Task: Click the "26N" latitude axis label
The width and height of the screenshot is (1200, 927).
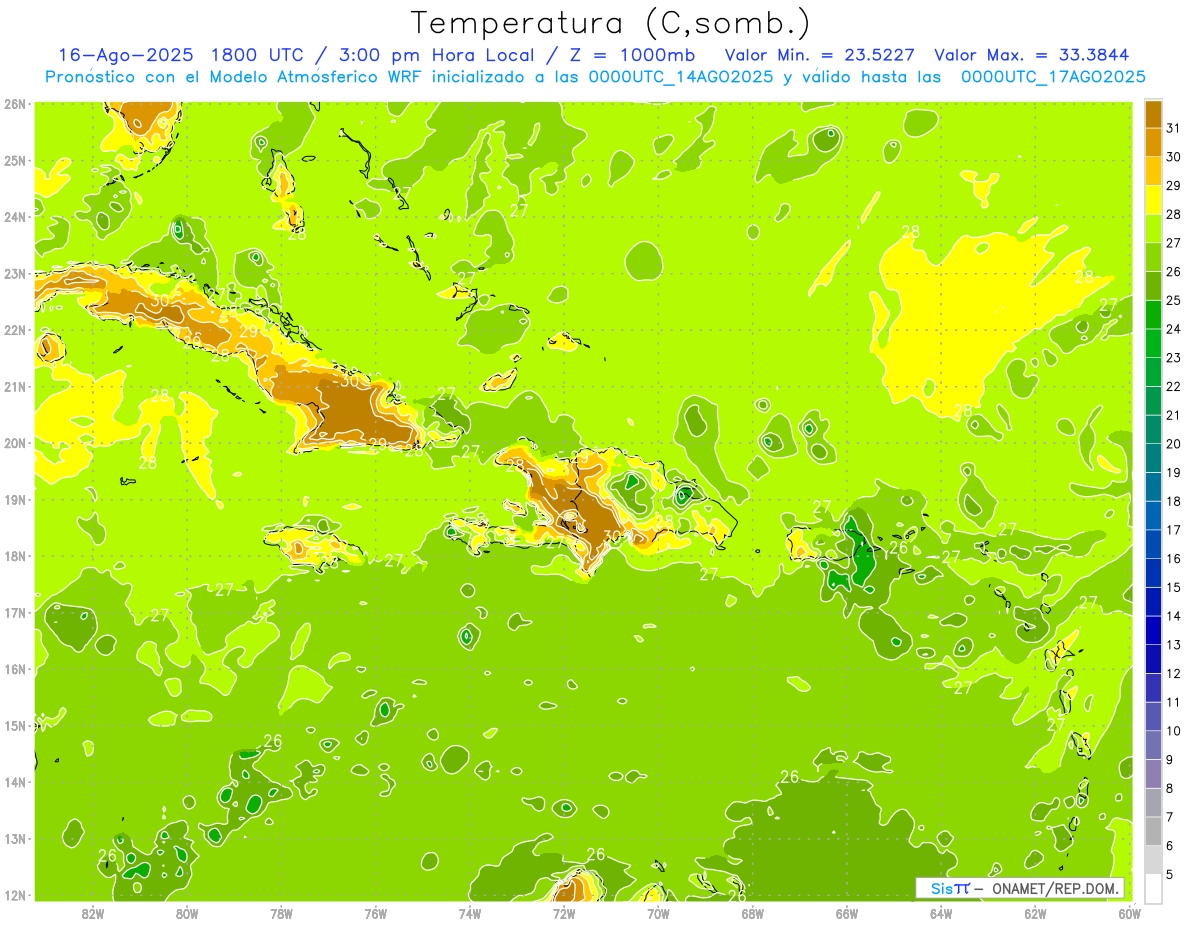Action: [15, 103]
